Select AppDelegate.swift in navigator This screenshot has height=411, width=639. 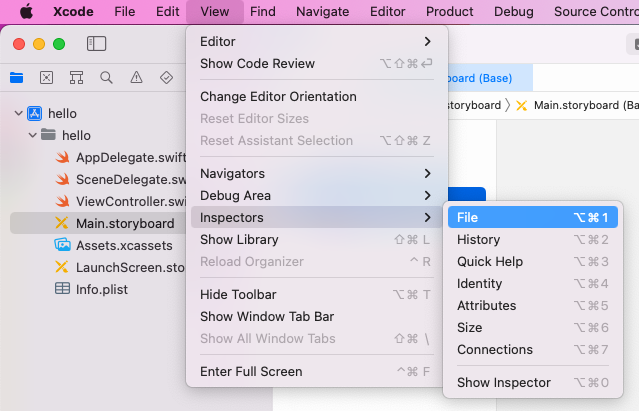(x=131, y=158)
